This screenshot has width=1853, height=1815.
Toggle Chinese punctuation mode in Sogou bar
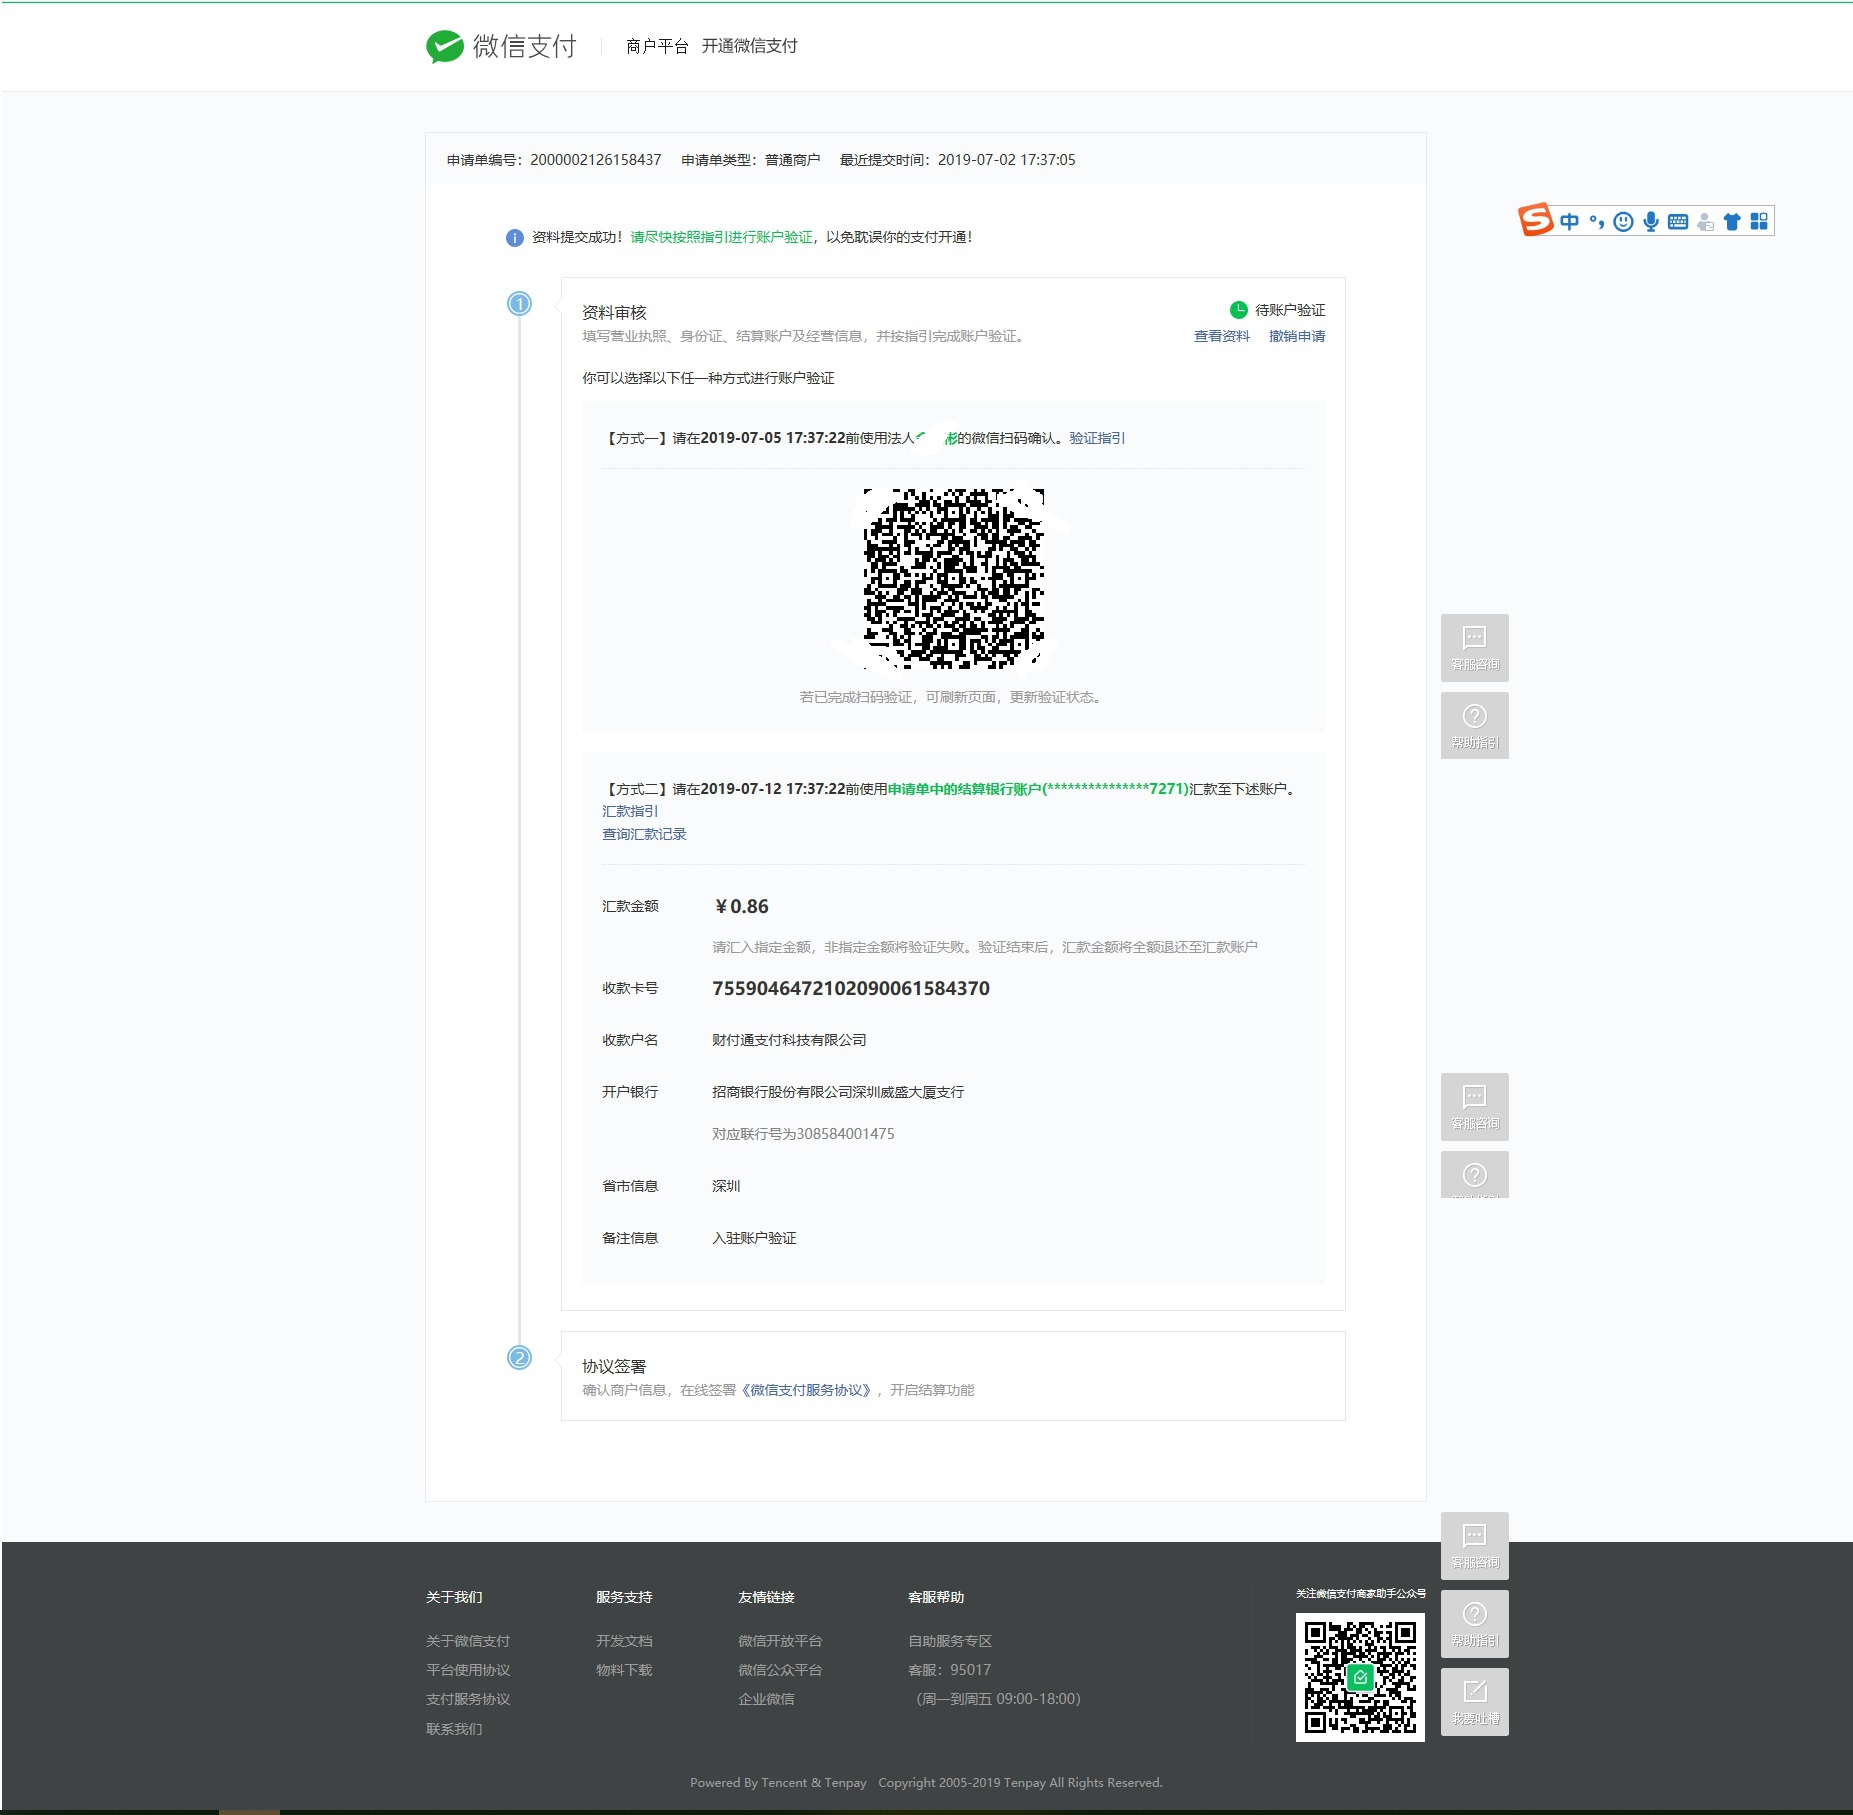tap(1596, 222)
